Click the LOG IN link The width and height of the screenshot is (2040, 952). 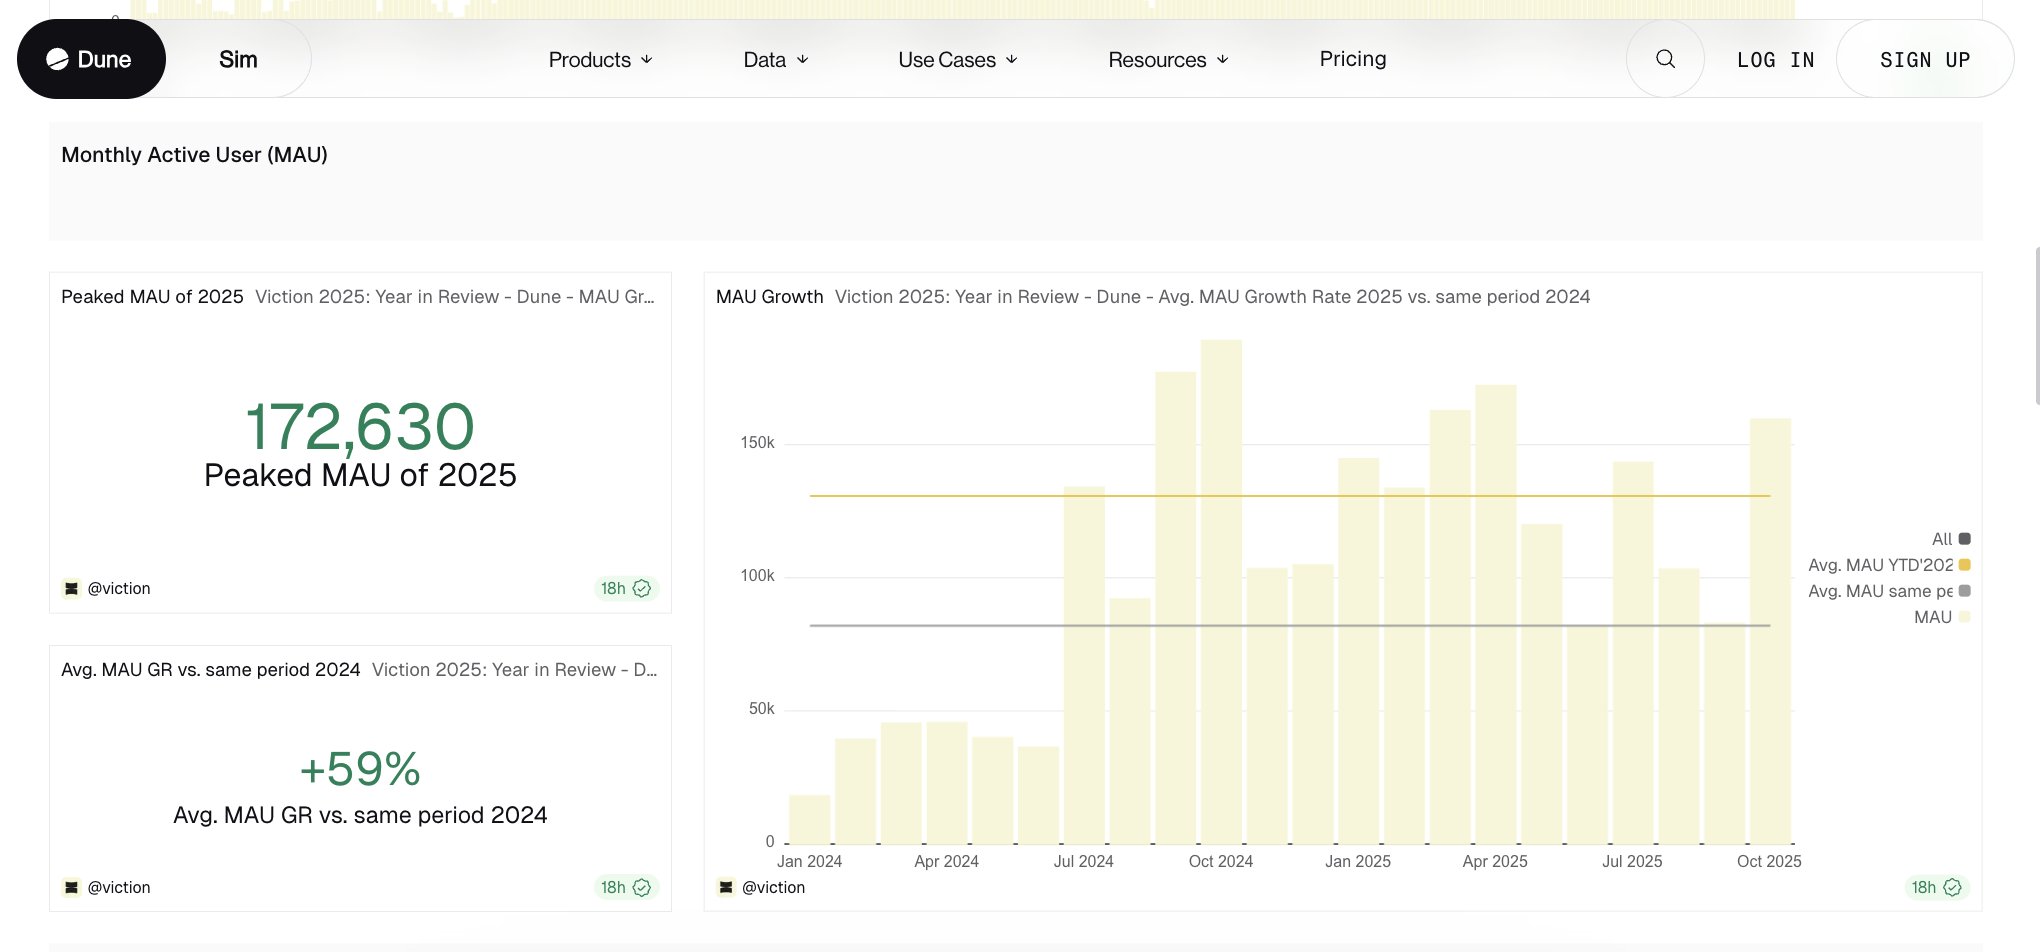[1775, 60]
